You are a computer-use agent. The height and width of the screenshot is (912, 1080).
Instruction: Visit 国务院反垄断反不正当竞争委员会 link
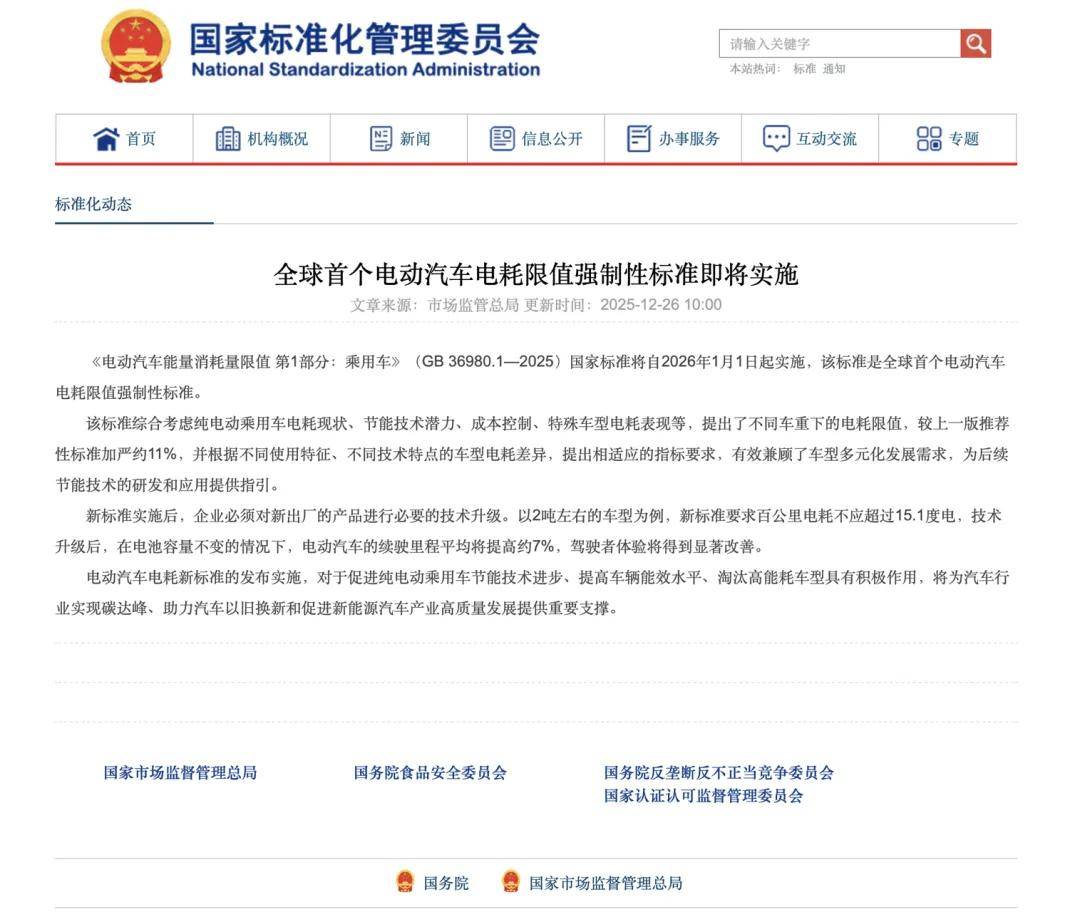(x=718, y=772)
